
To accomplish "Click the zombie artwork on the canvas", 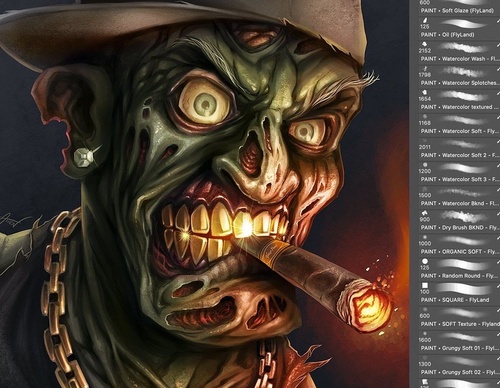I will pyautogui.click(x=204, y=194).
